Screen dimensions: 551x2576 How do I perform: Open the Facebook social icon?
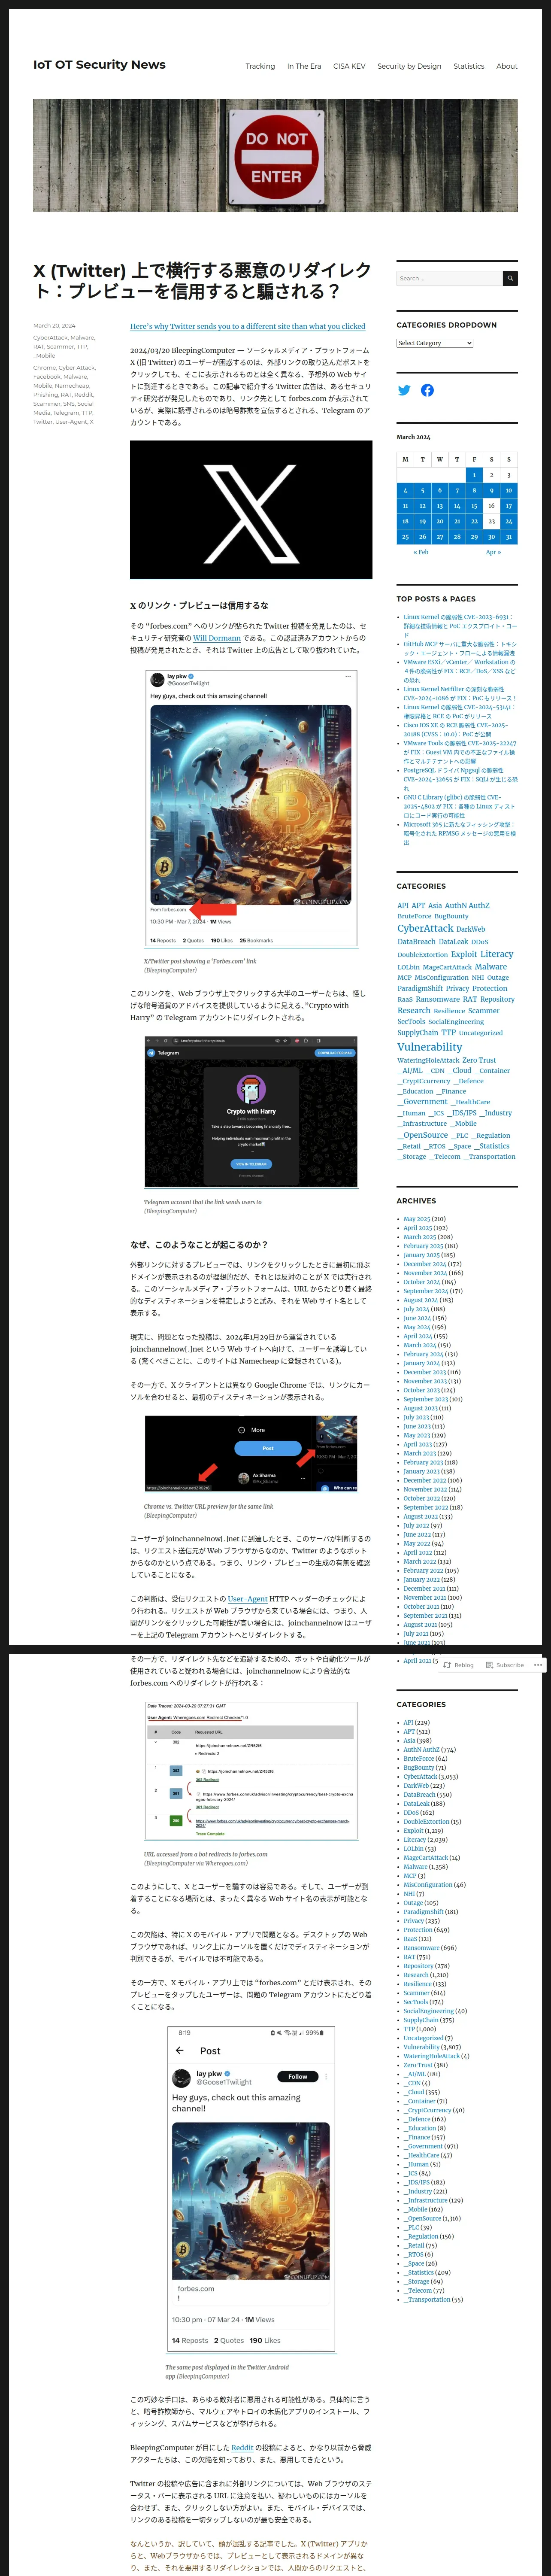point(427,390)
